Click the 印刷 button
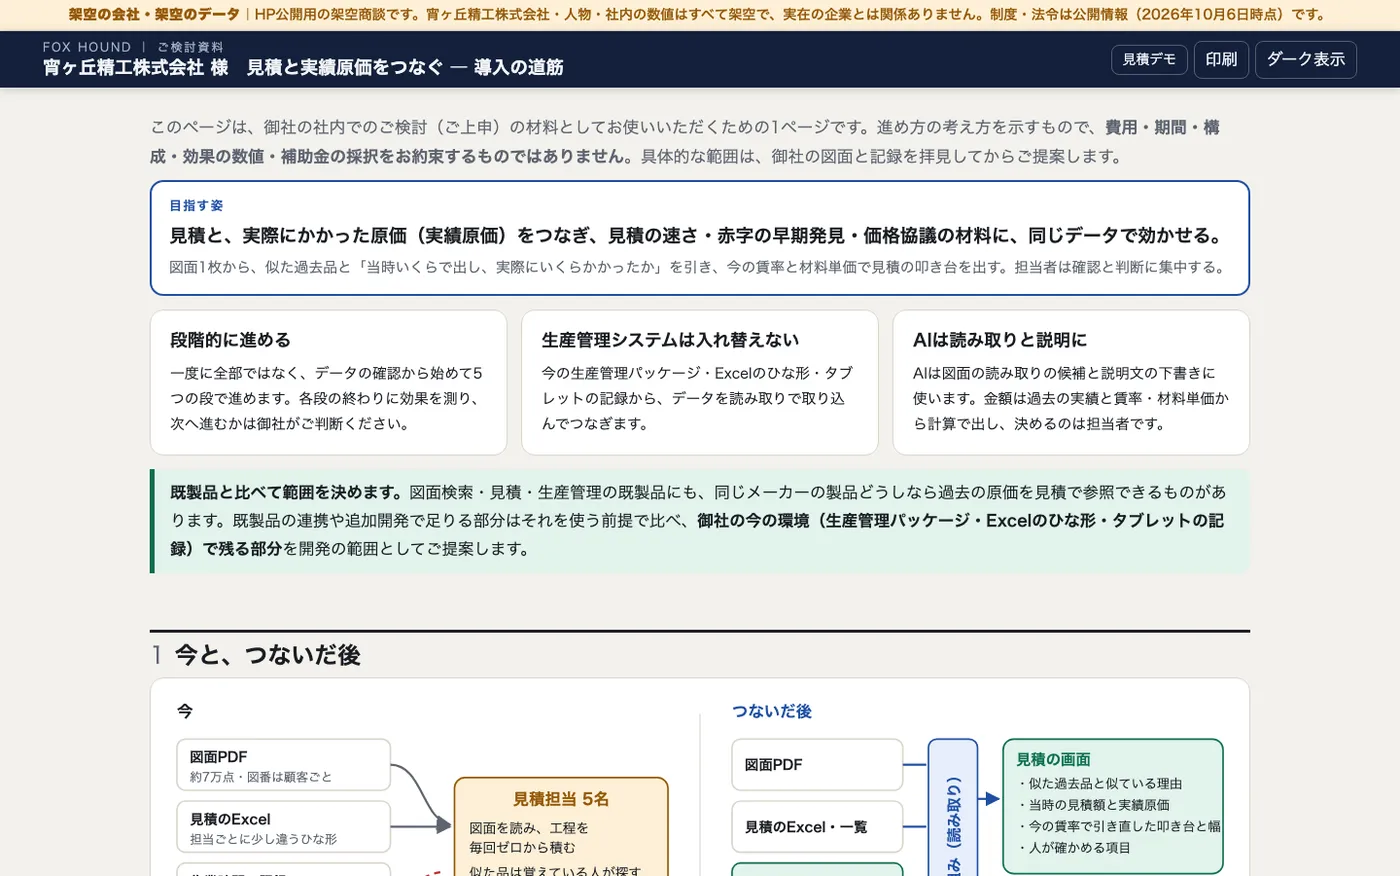1400x876 pixels. 1221,59
